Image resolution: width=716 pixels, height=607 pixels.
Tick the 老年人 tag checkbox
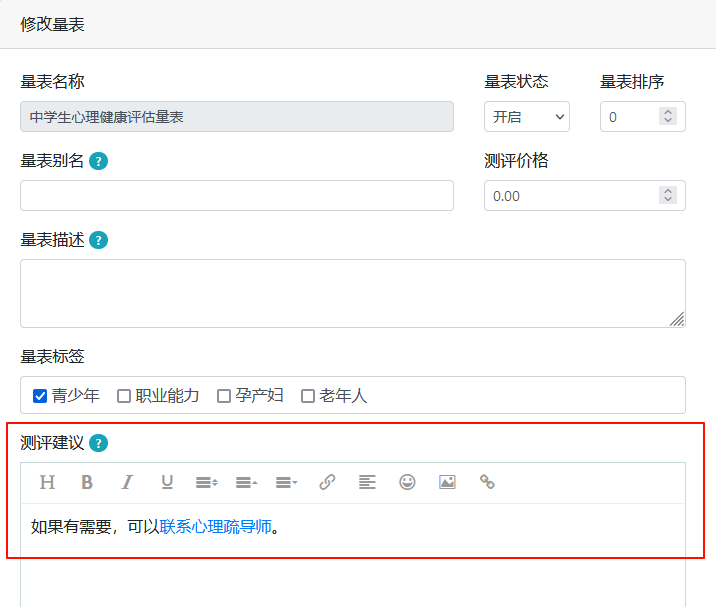point(308,396)
